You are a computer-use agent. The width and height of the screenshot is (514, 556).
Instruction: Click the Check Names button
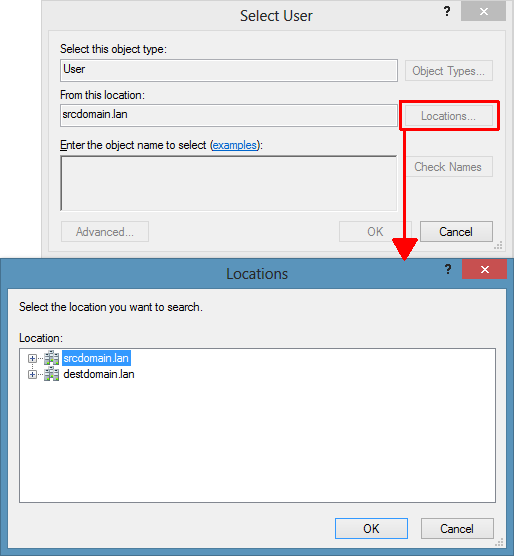coord(449,167)
